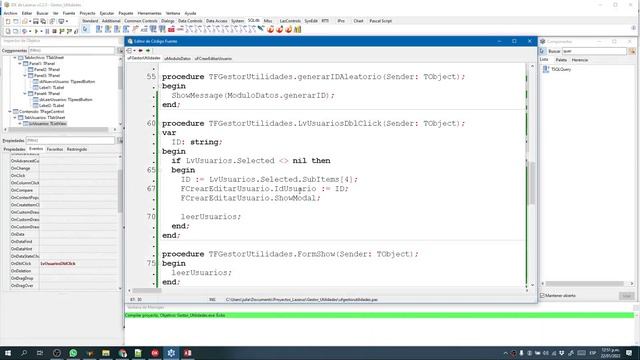Click the Save file toolbar icon

click(36, 21)
